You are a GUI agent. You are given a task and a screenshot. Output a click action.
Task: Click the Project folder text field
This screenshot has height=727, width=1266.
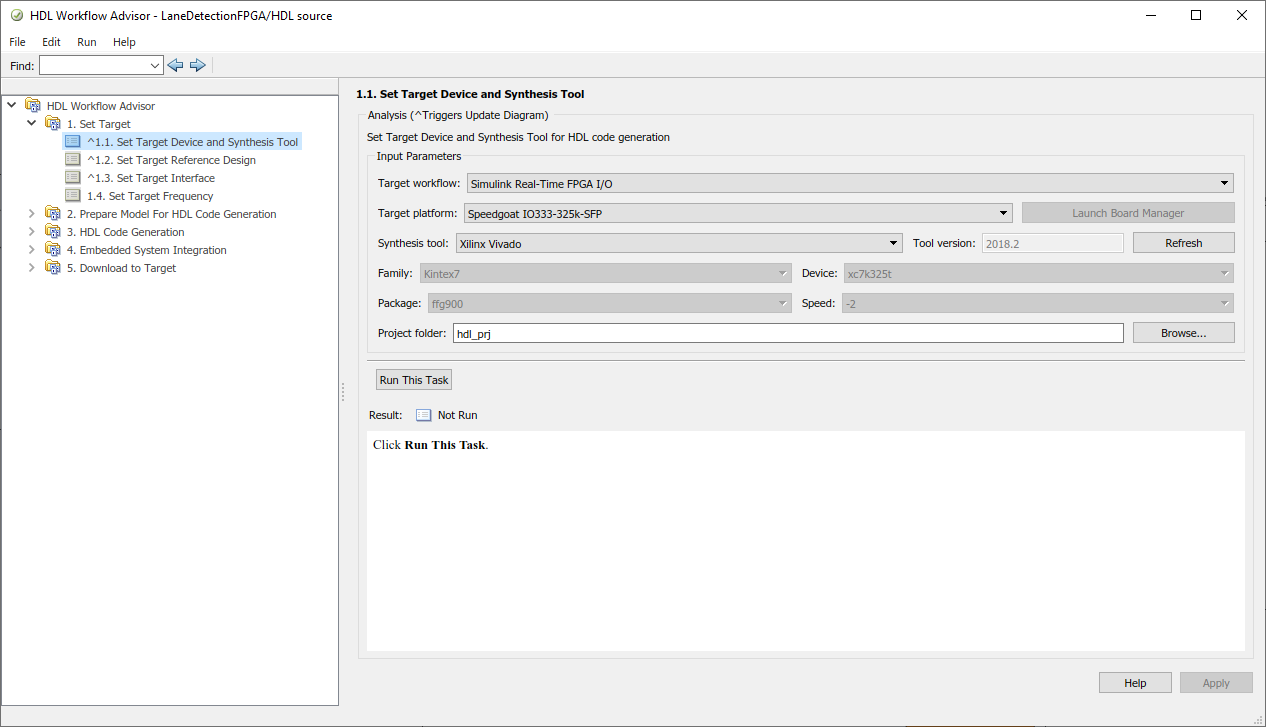(787, 334)
